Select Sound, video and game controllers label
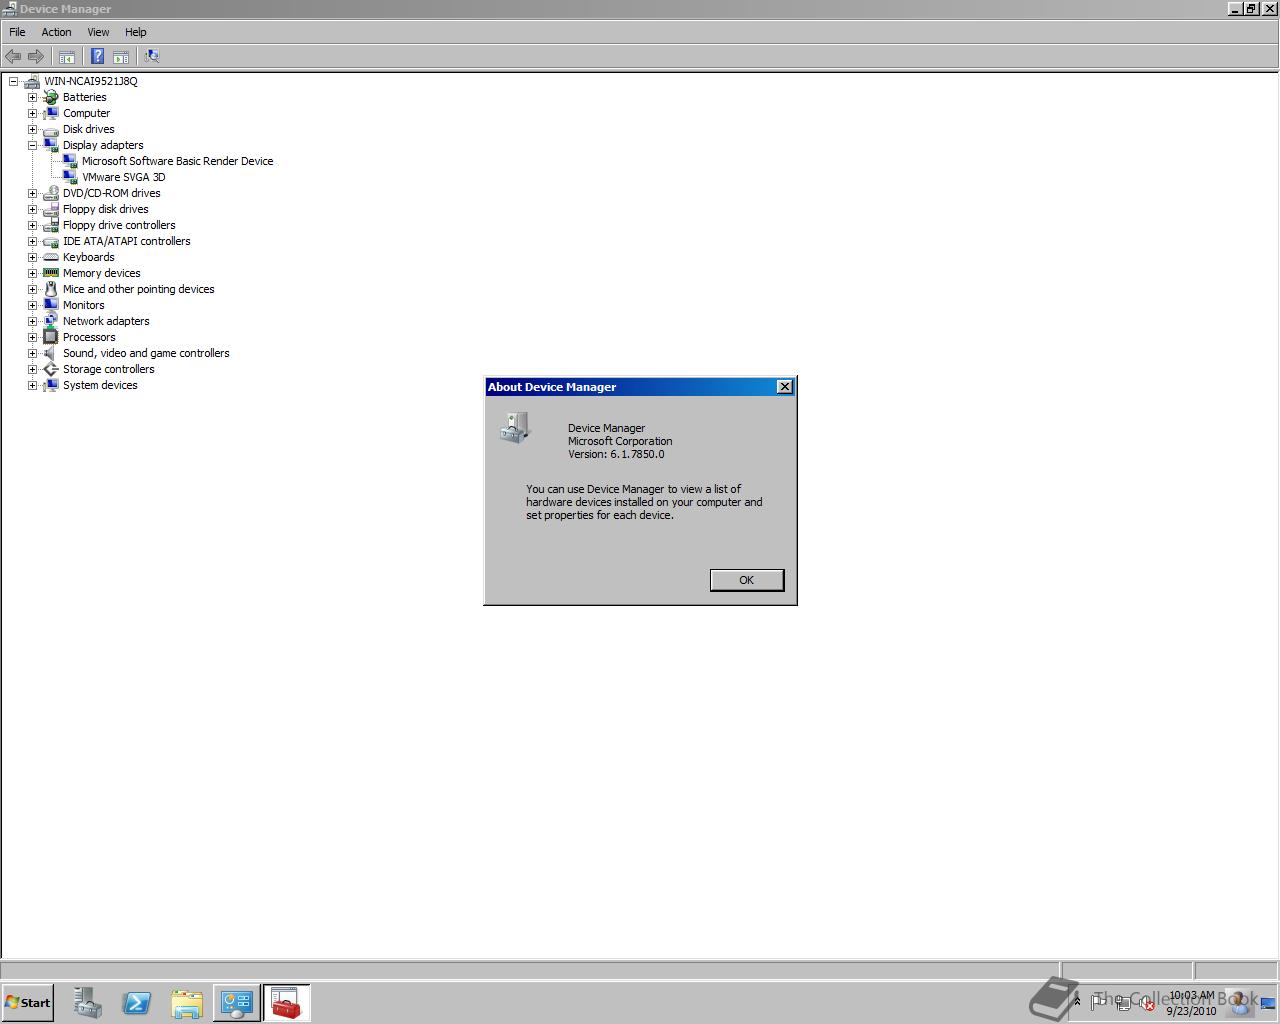 146,353
